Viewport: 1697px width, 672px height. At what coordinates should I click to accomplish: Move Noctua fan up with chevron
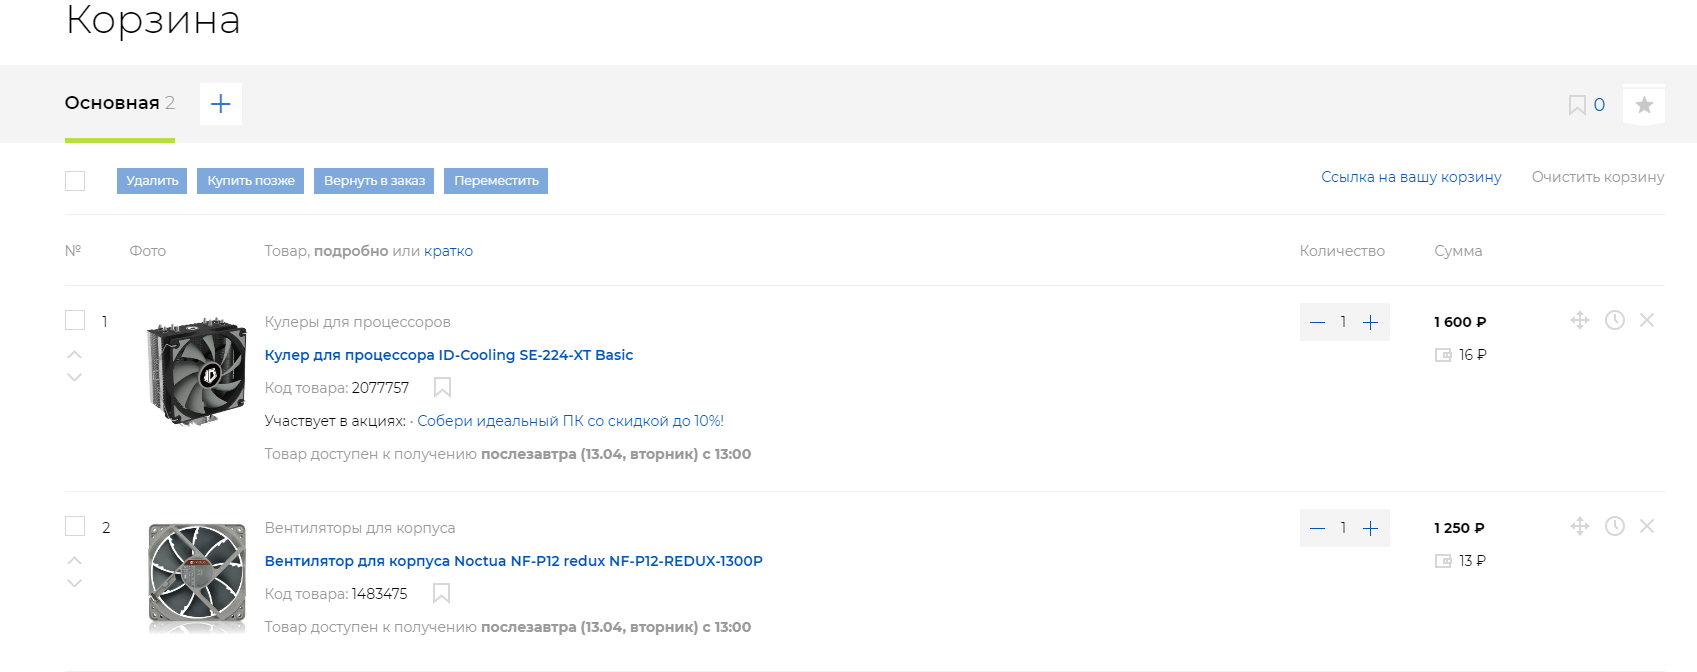(x=74, y=560)
